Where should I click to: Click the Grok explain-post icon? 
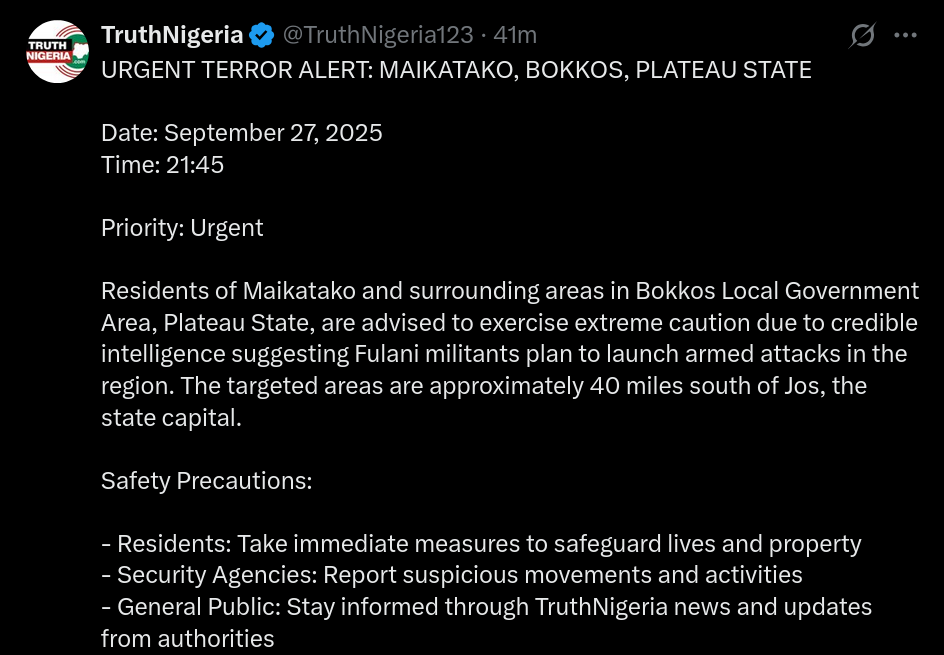click(x=862, y=36)
